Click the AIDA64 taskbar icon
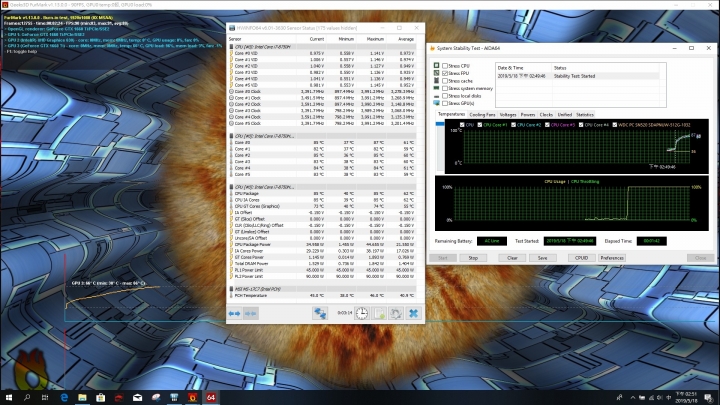The image size is (720, 405). coord(211,397)
